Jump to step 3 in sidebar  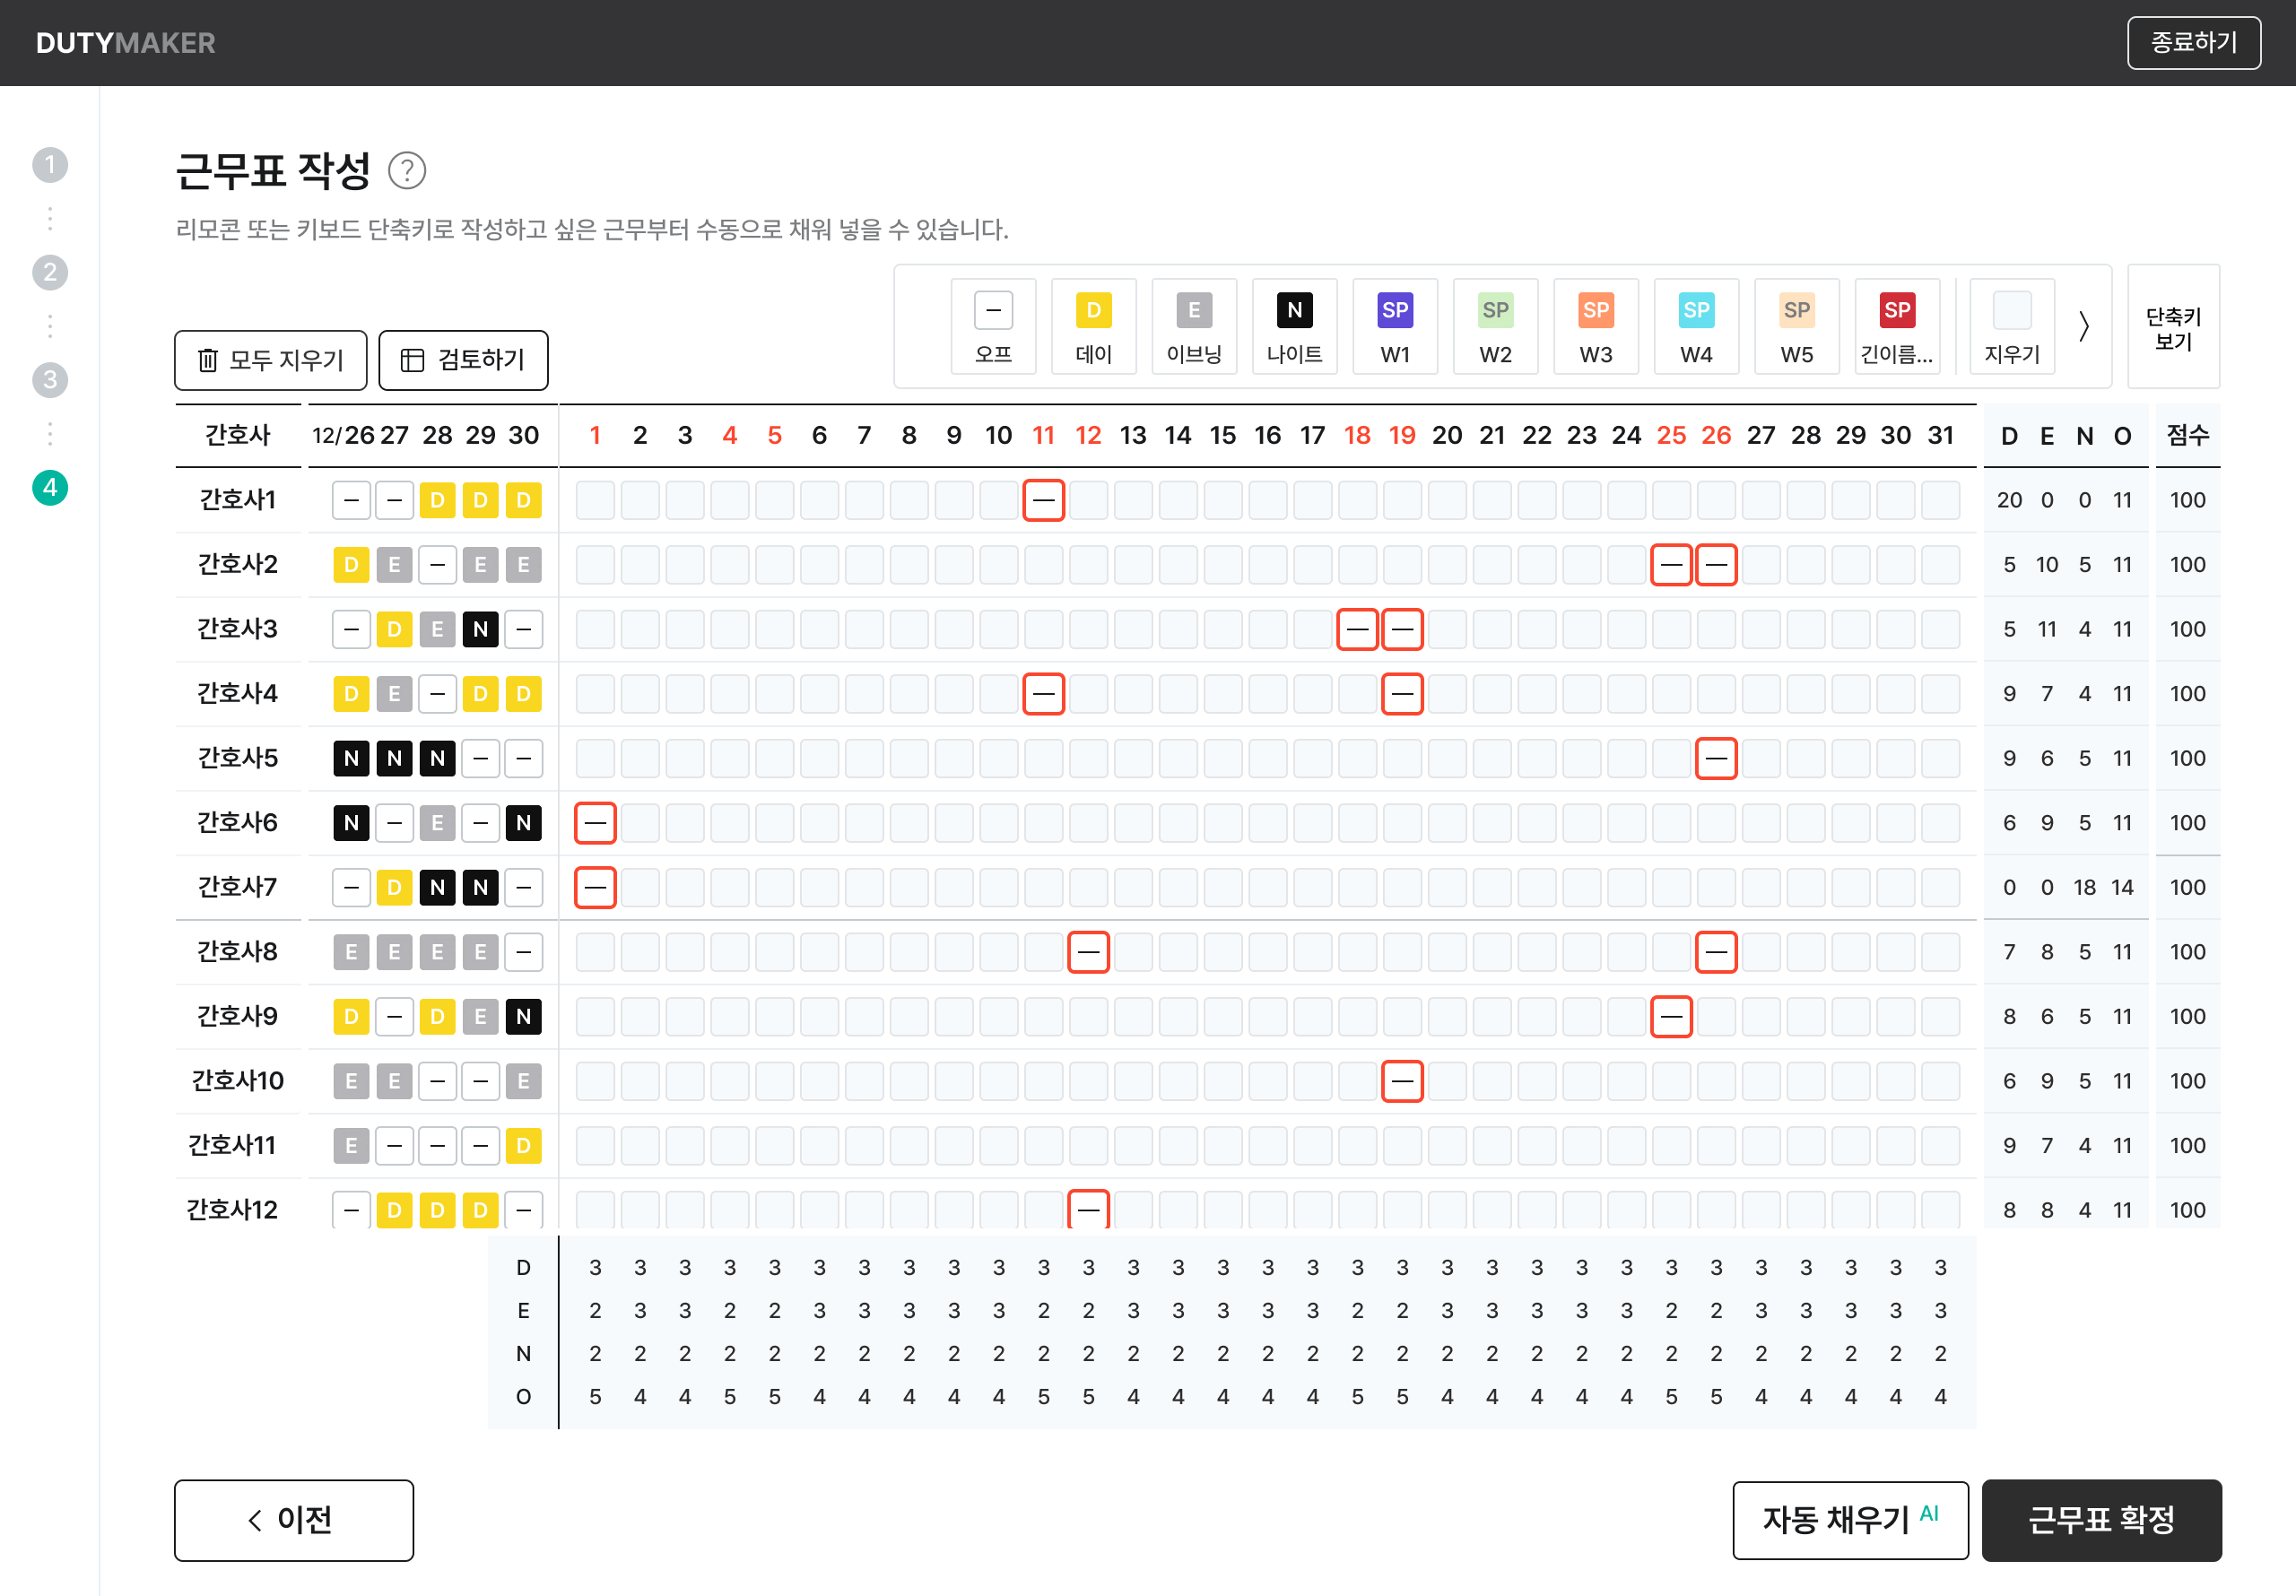50,380
